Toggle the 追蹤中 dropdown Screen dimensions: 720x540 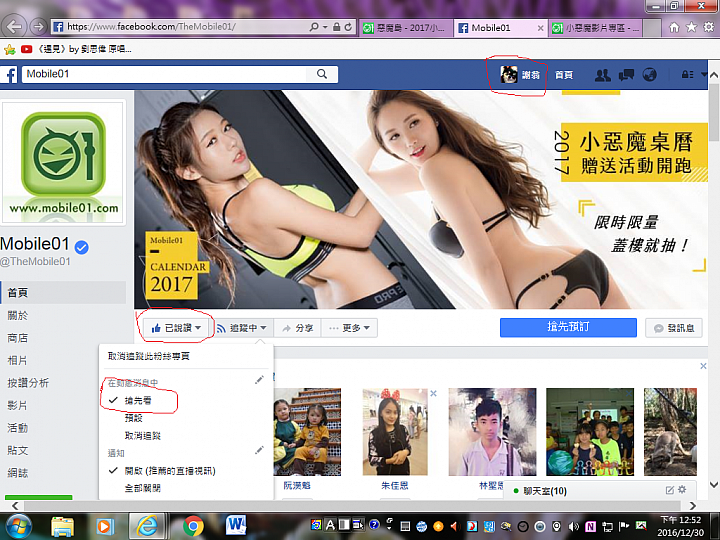(x=242, y=328)
